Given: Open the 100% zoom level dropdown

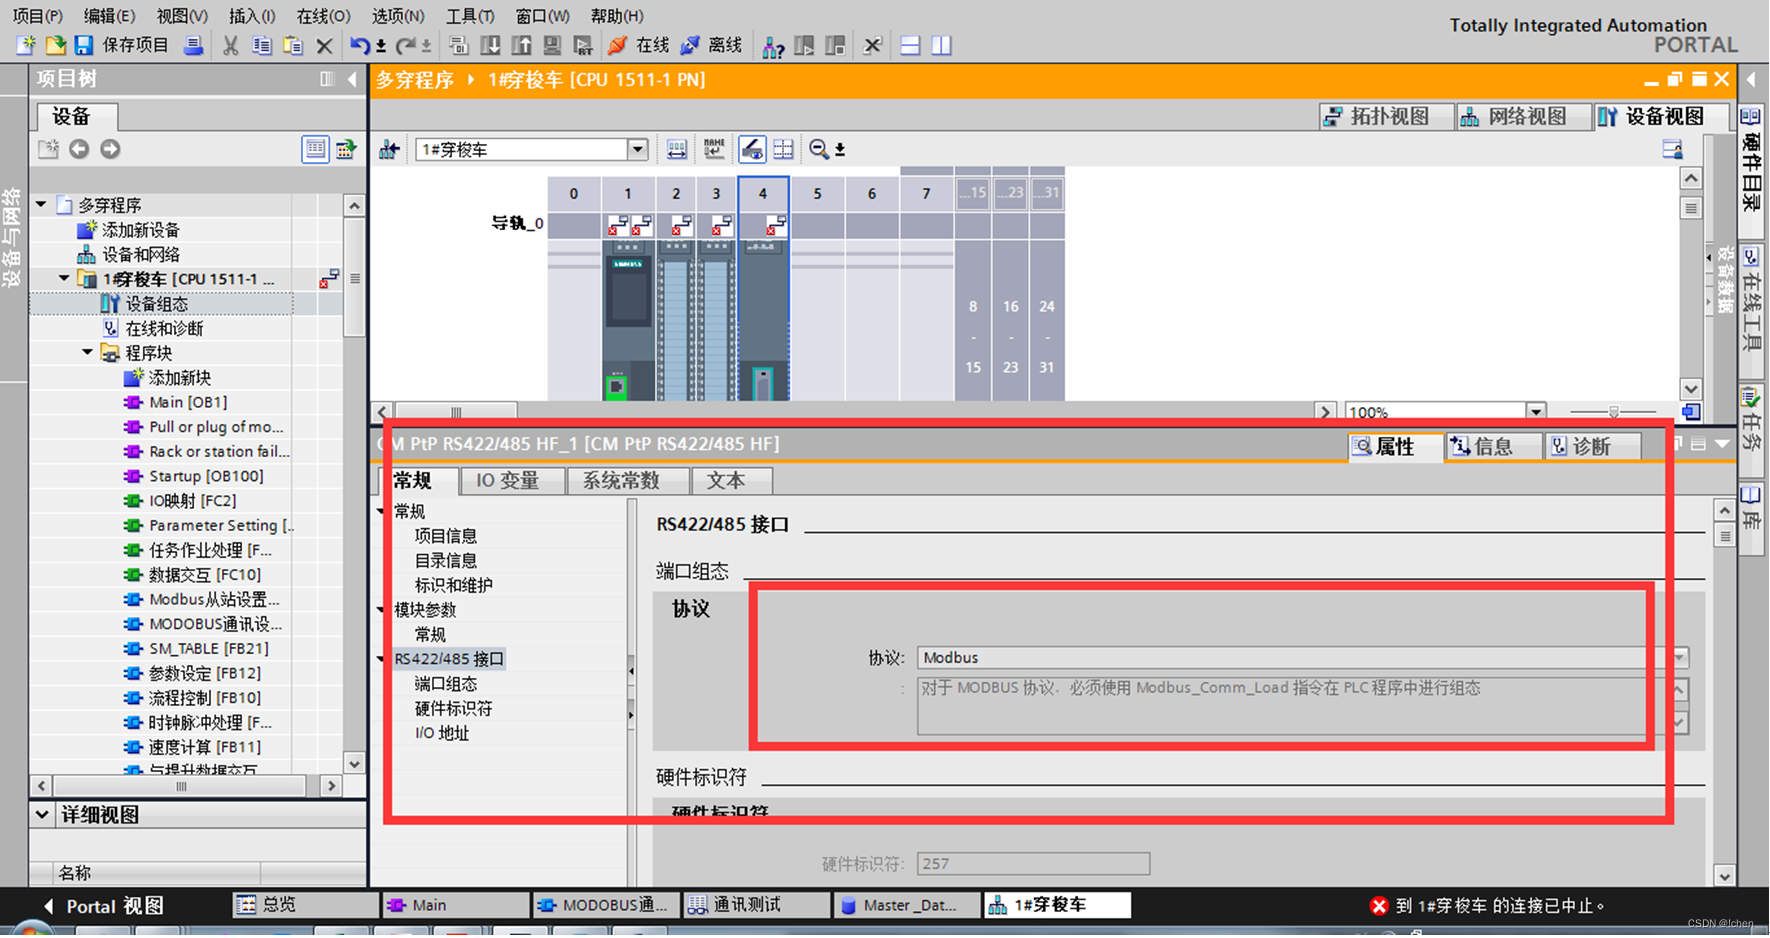Looking at the screenshot, I should click(x=1536, y=411).
